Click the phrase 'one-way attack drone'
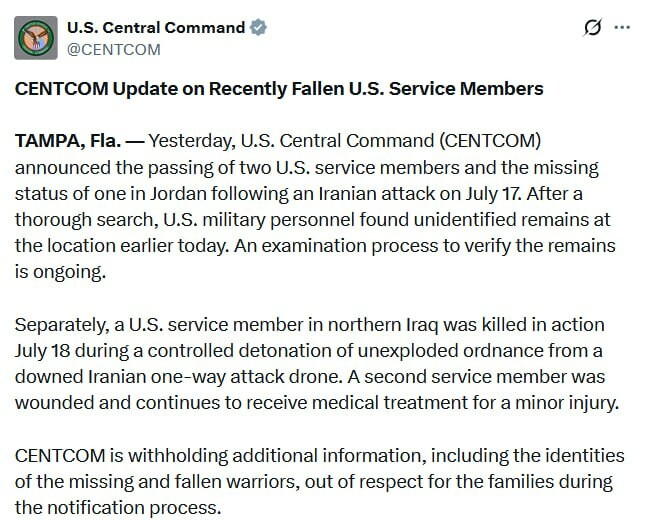648x521 pixels. [x=246, y=377]
